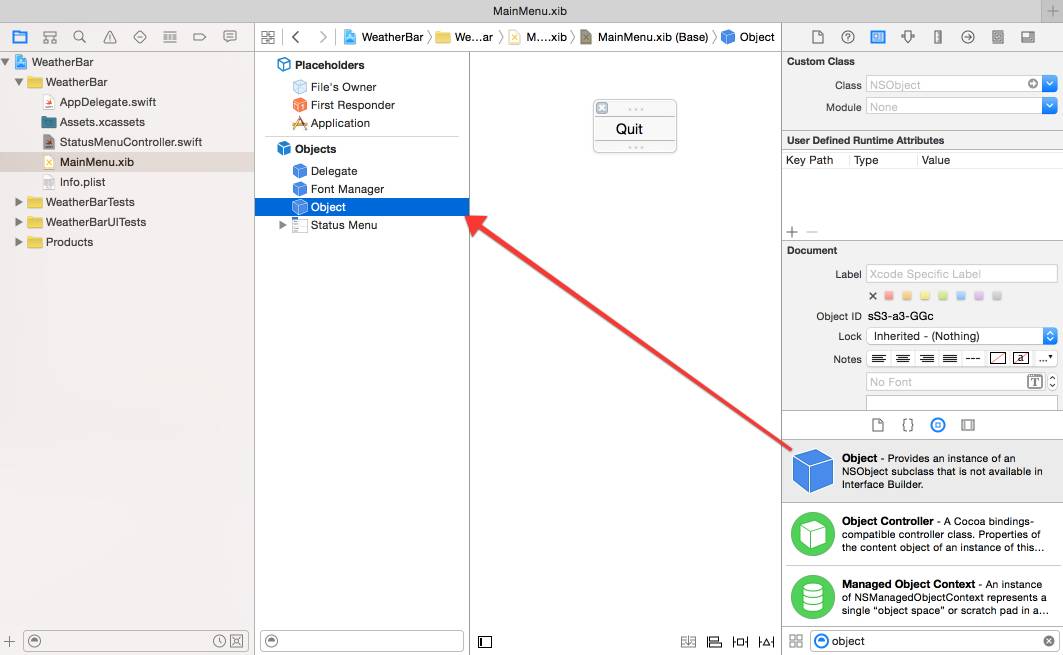Go back in editor history
This screenshot has height=655, width=1063.
pos(296,37)
